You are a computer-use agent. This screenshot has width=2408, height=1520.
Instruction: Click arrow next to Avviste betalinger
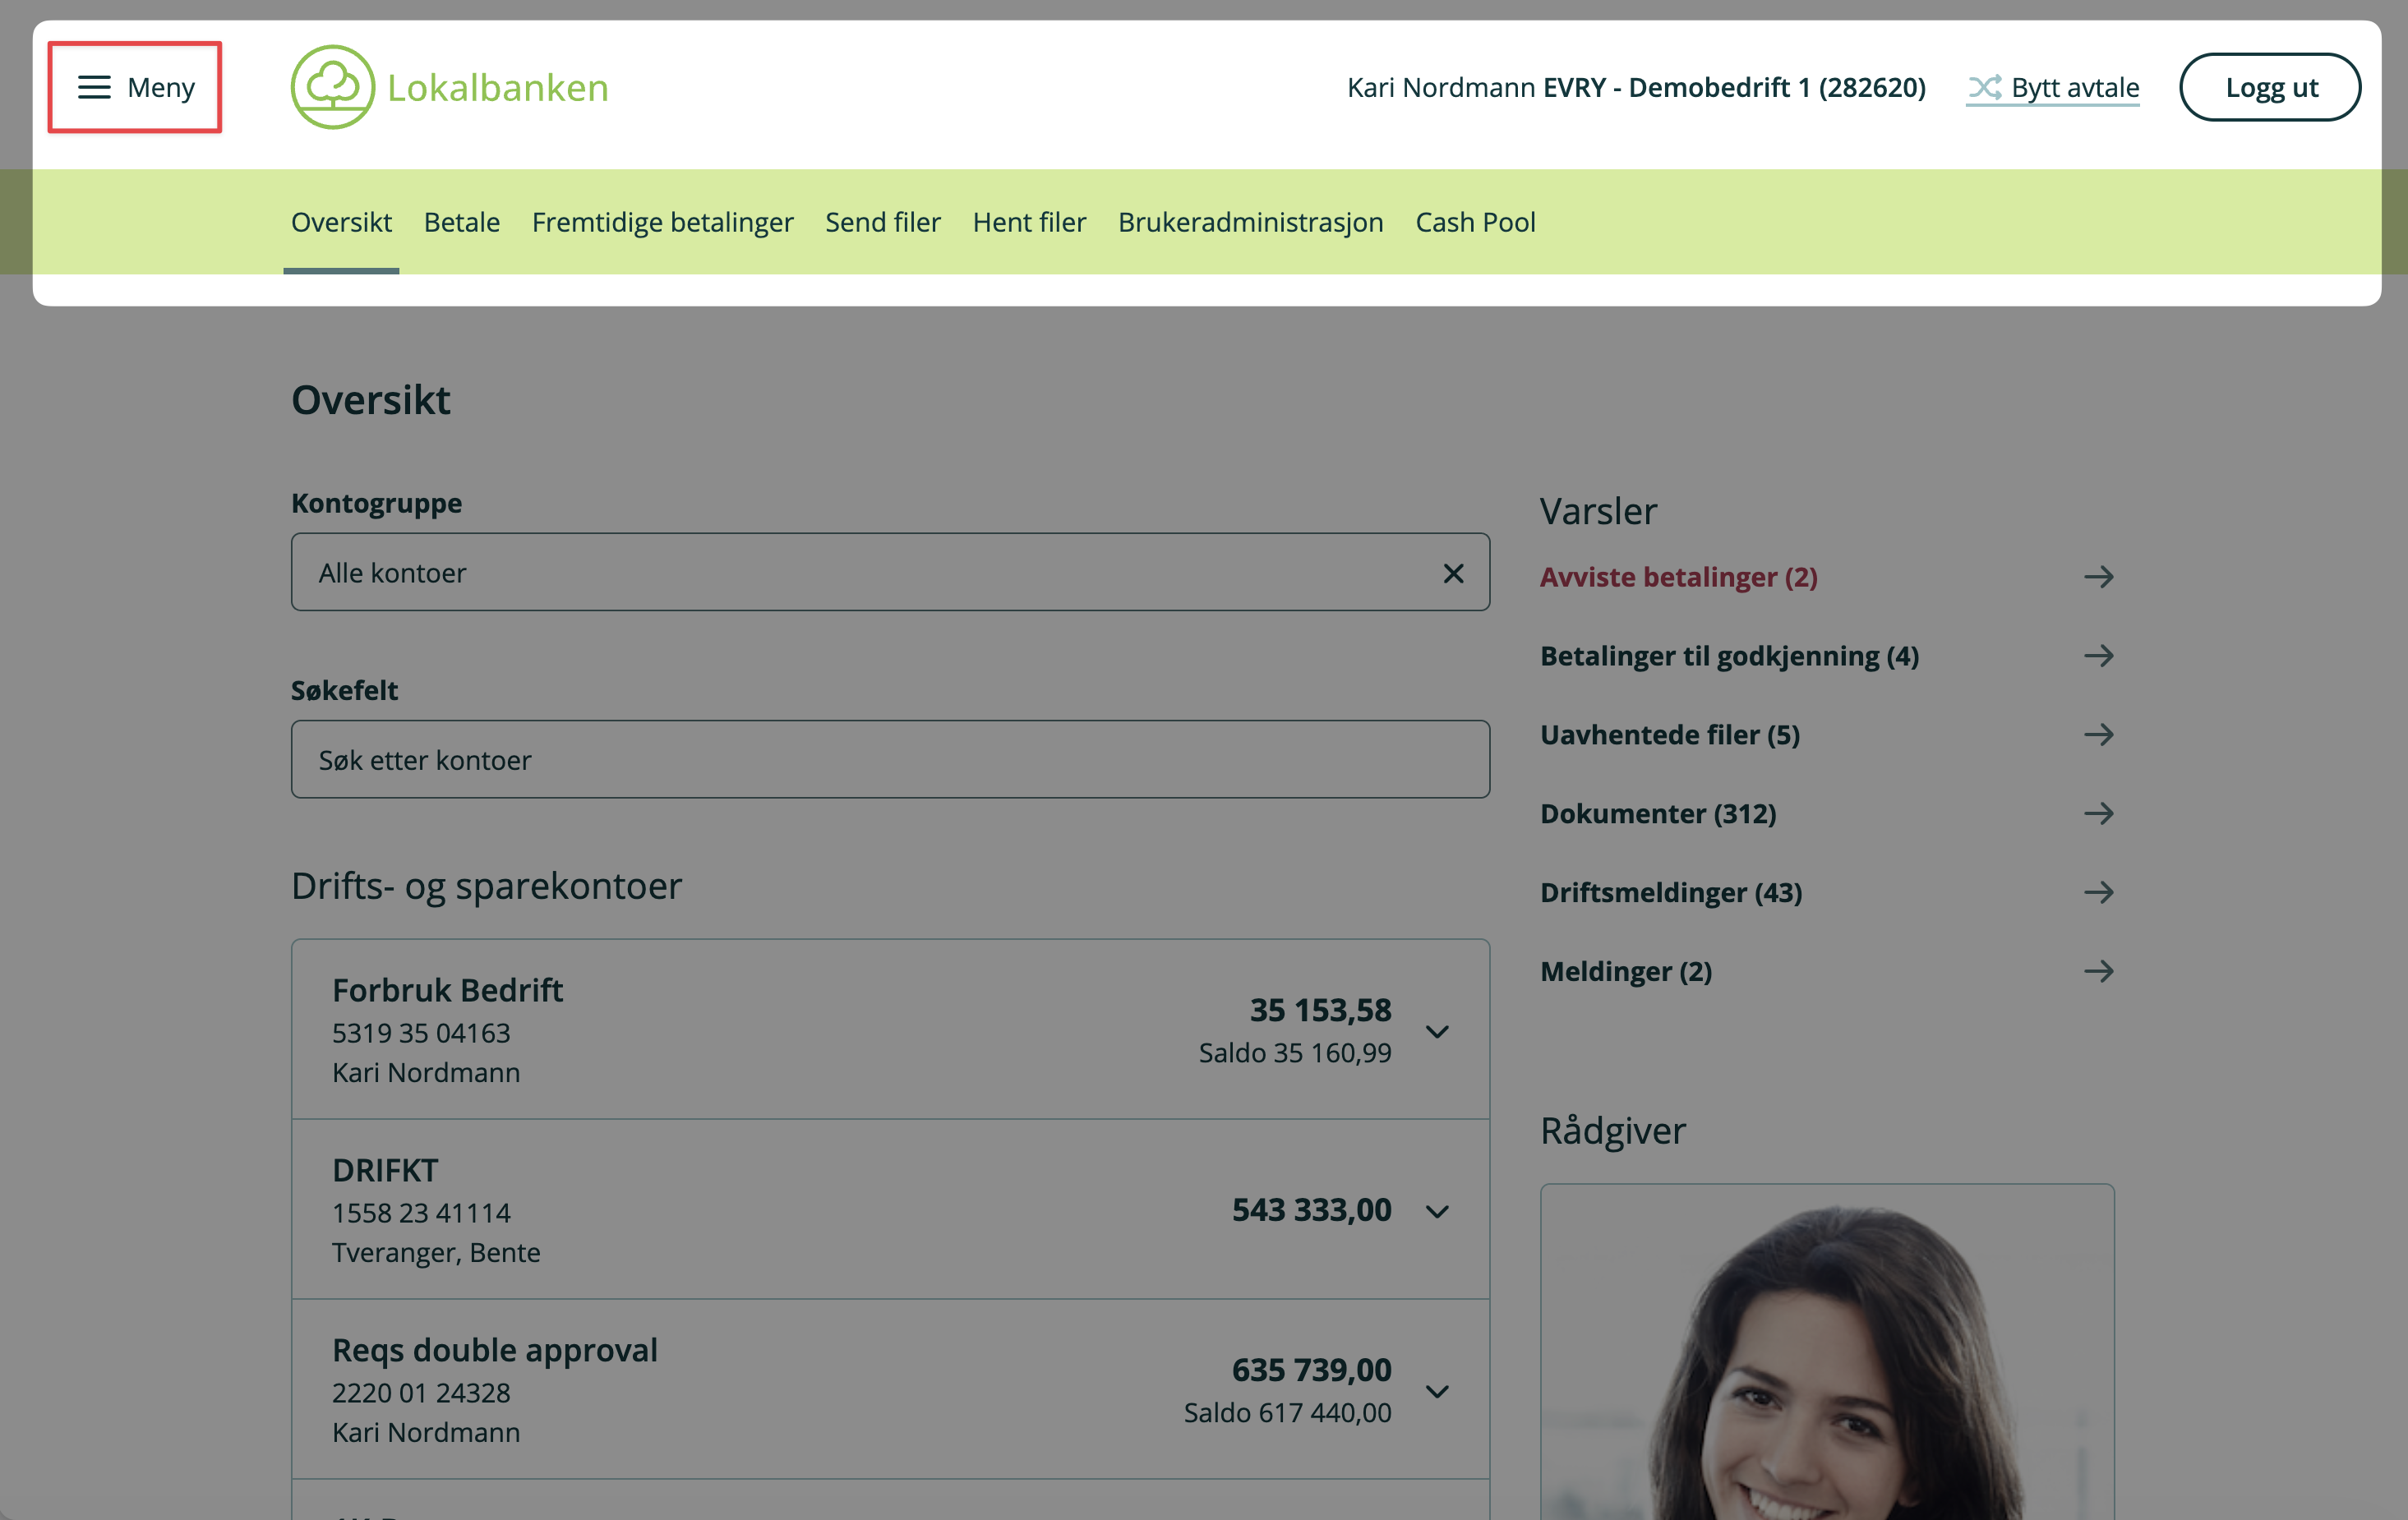point(2098,577)
